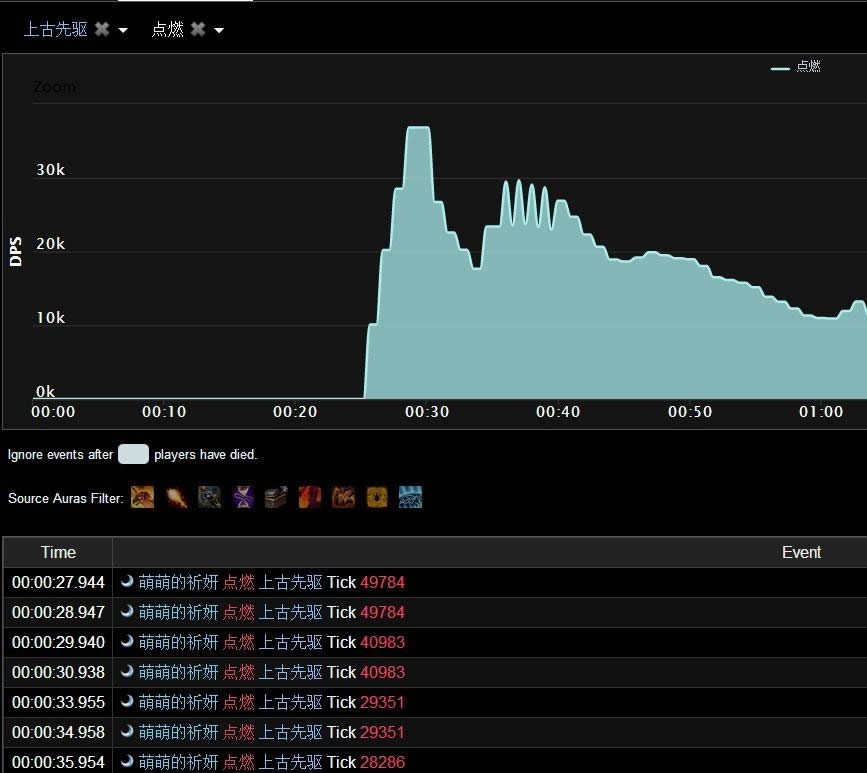Viewport: 867px width, 773px height.
Task: Click the 上古先驱 filter label at top
Action: [56, 30]
